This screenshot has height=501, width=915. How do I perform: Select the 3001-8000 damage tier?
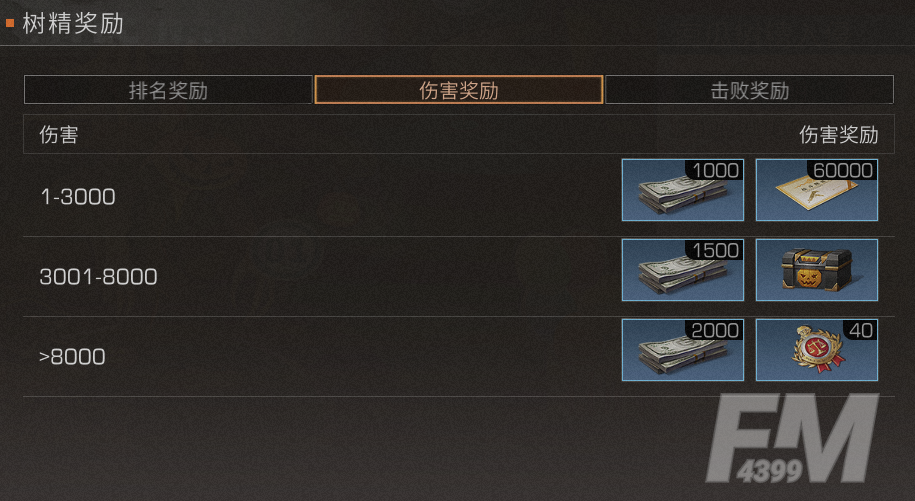459,276
